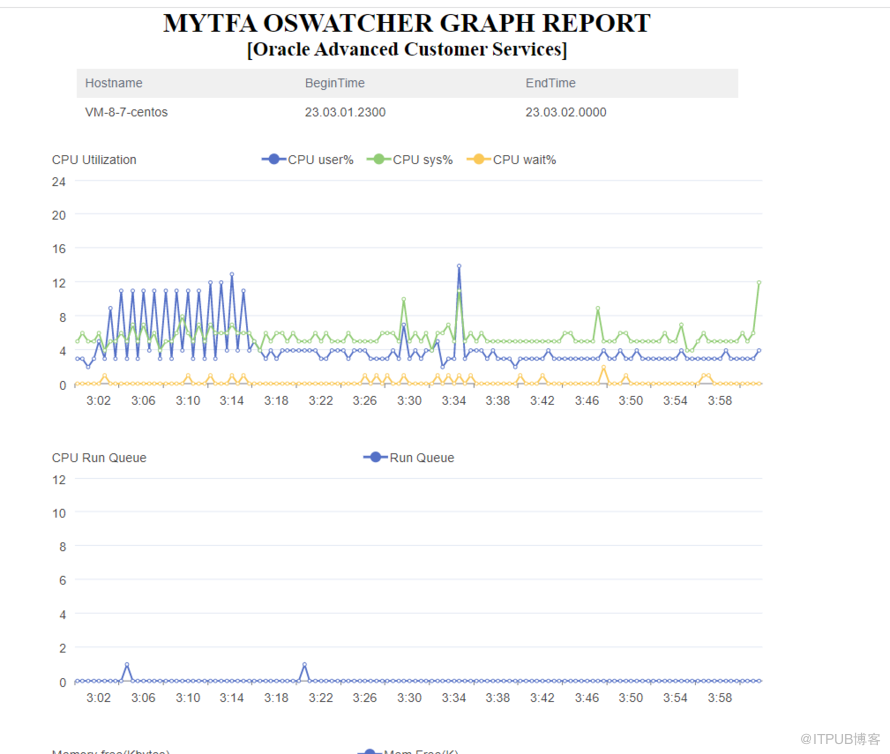The image size is (890, 754).
Task: Click the yellow CPU wait% legend marker icon
Action: pyautogui.click(x=478, y=160)
